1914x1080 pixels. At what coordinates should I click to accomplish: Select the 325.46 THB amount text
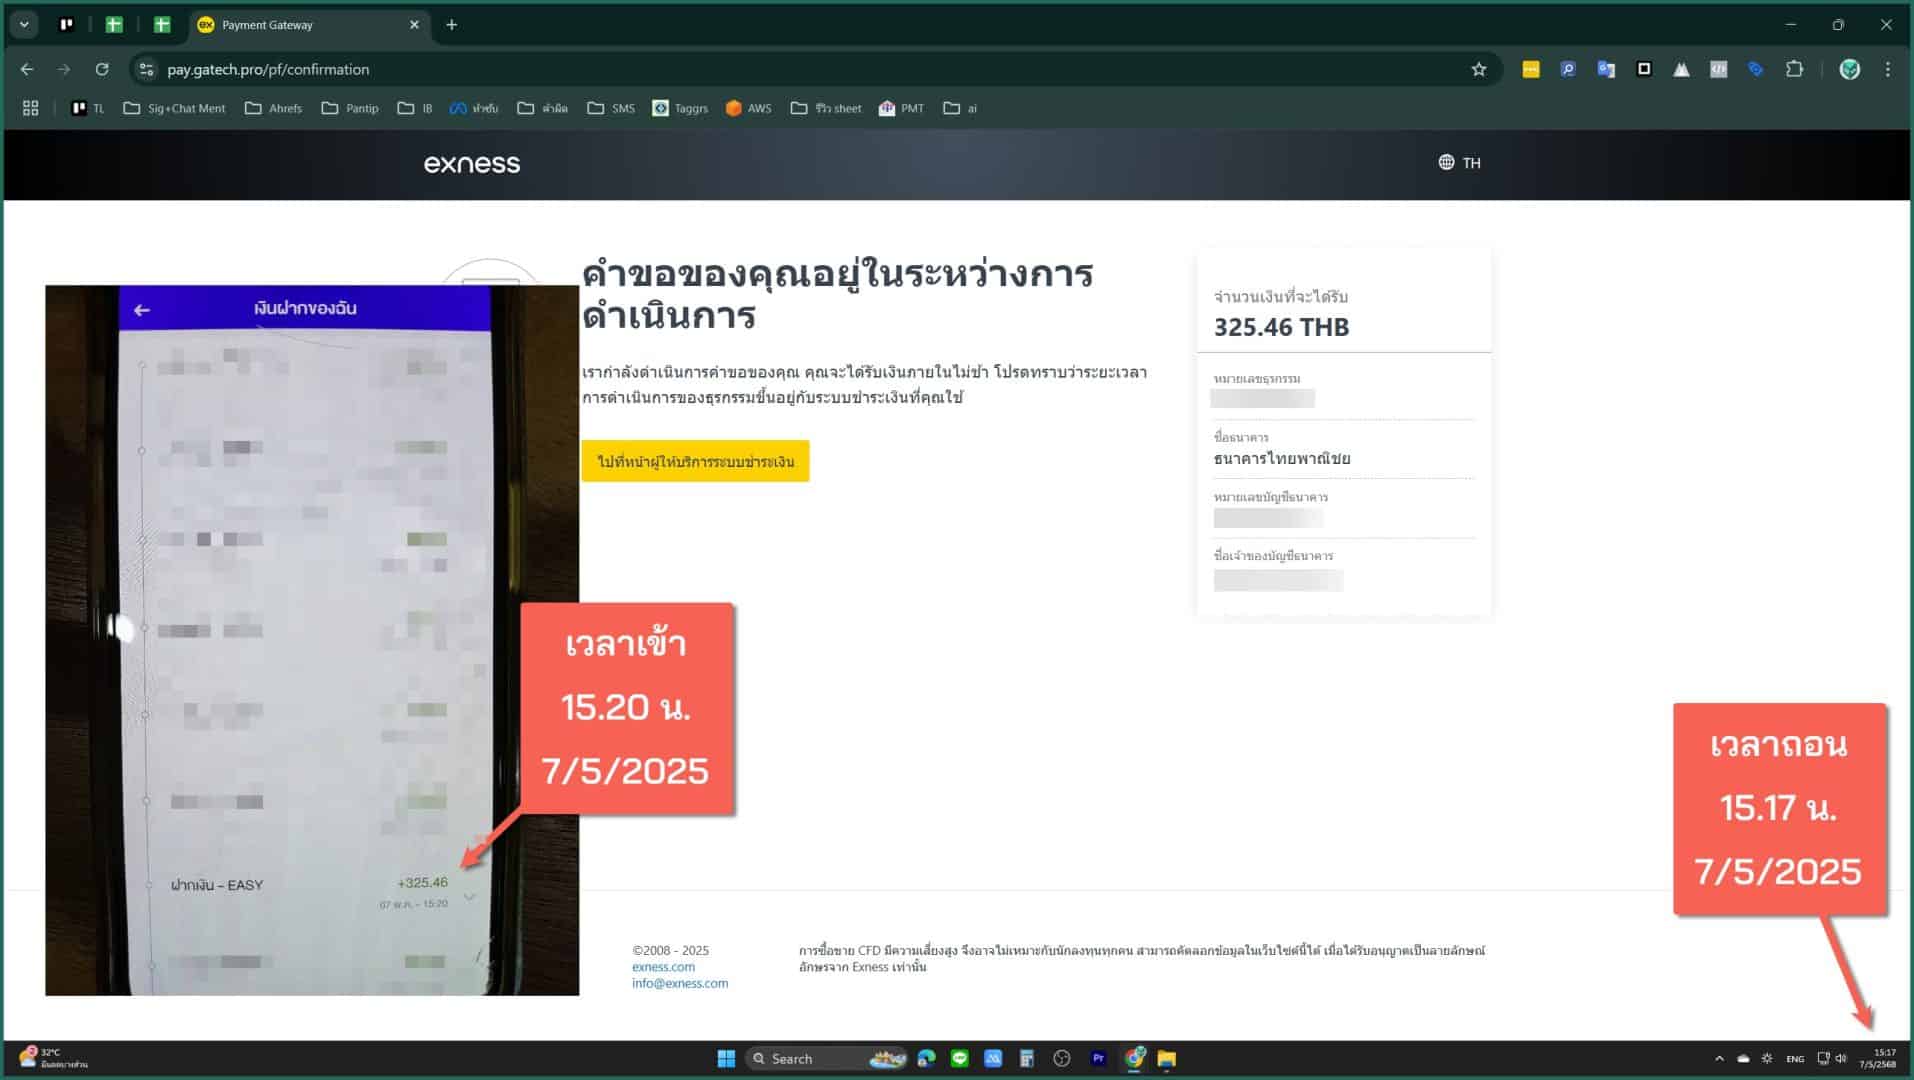1281,327
